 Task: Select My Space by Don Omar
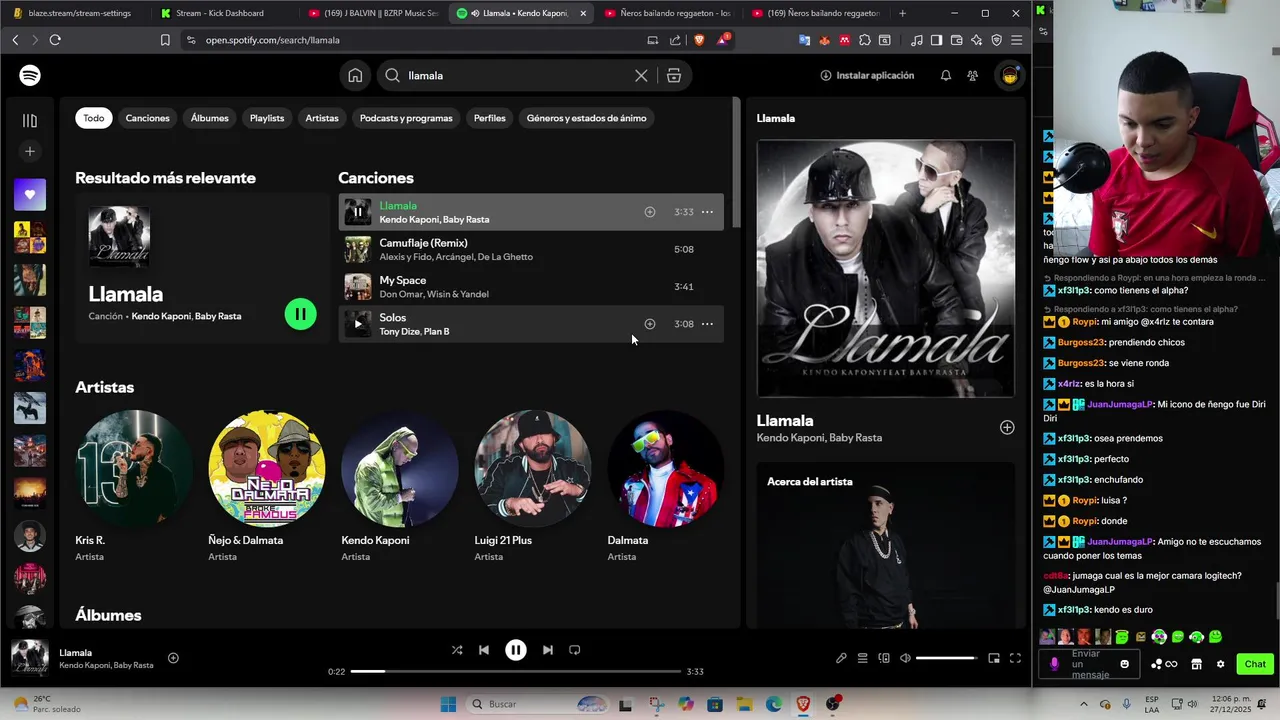pos(531,286)
